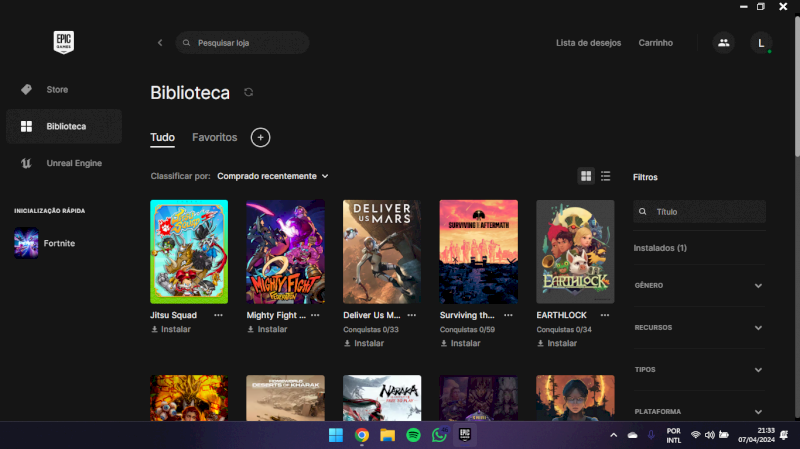Click Conquistas 0/33 under Deliver Us Mars

click(371, 330)
